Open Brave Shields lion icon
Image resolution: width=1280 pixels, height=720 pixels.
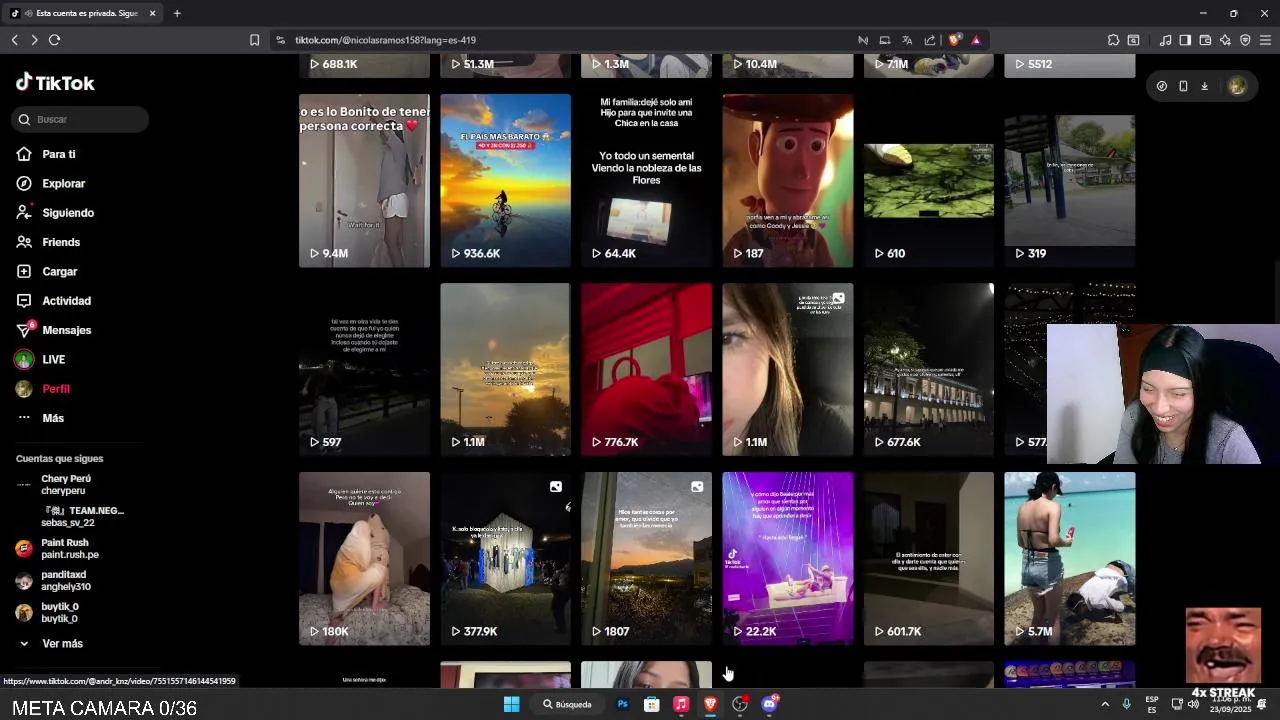955,40
